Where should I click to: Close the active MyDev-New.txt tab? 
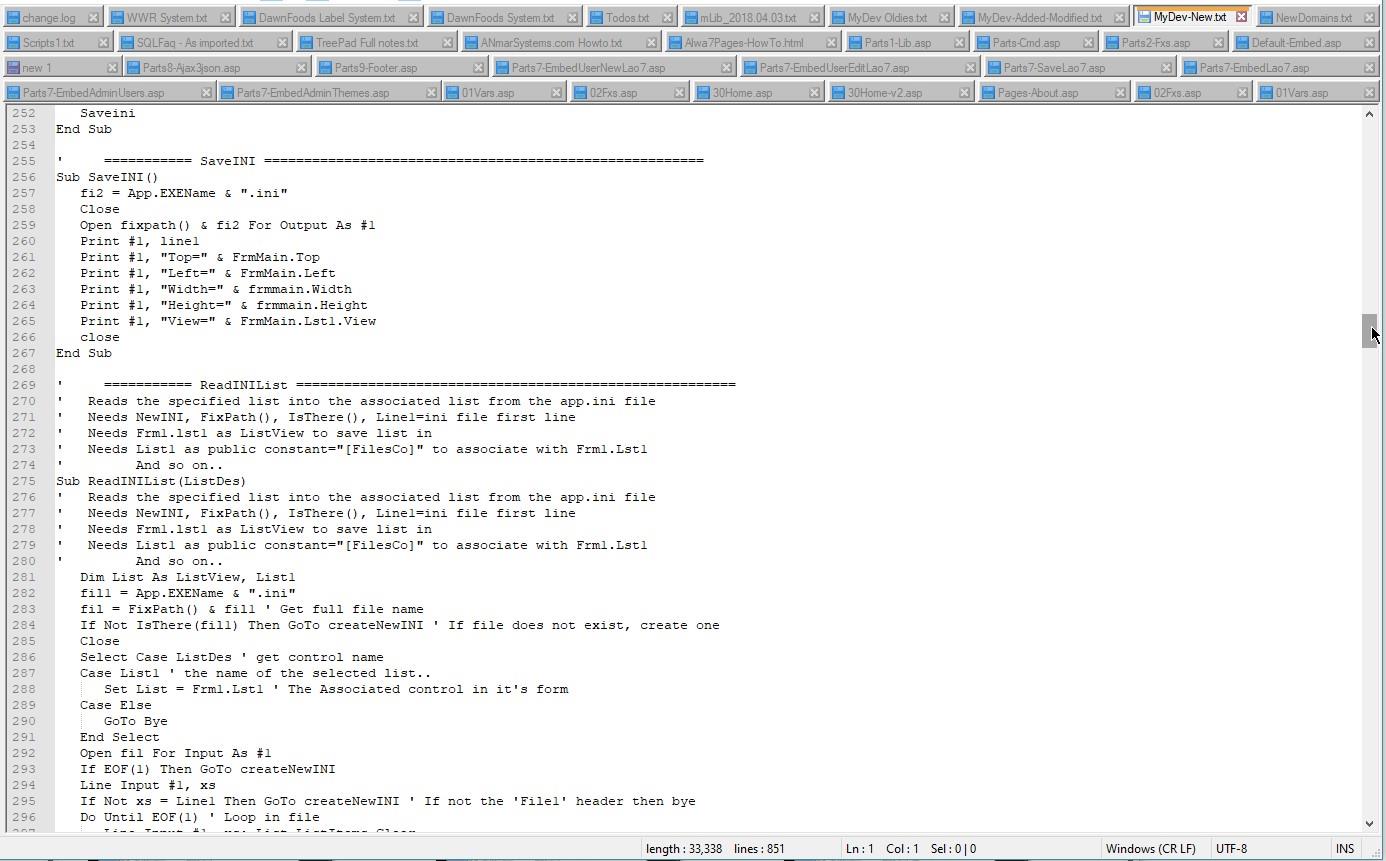point(1241,17)
